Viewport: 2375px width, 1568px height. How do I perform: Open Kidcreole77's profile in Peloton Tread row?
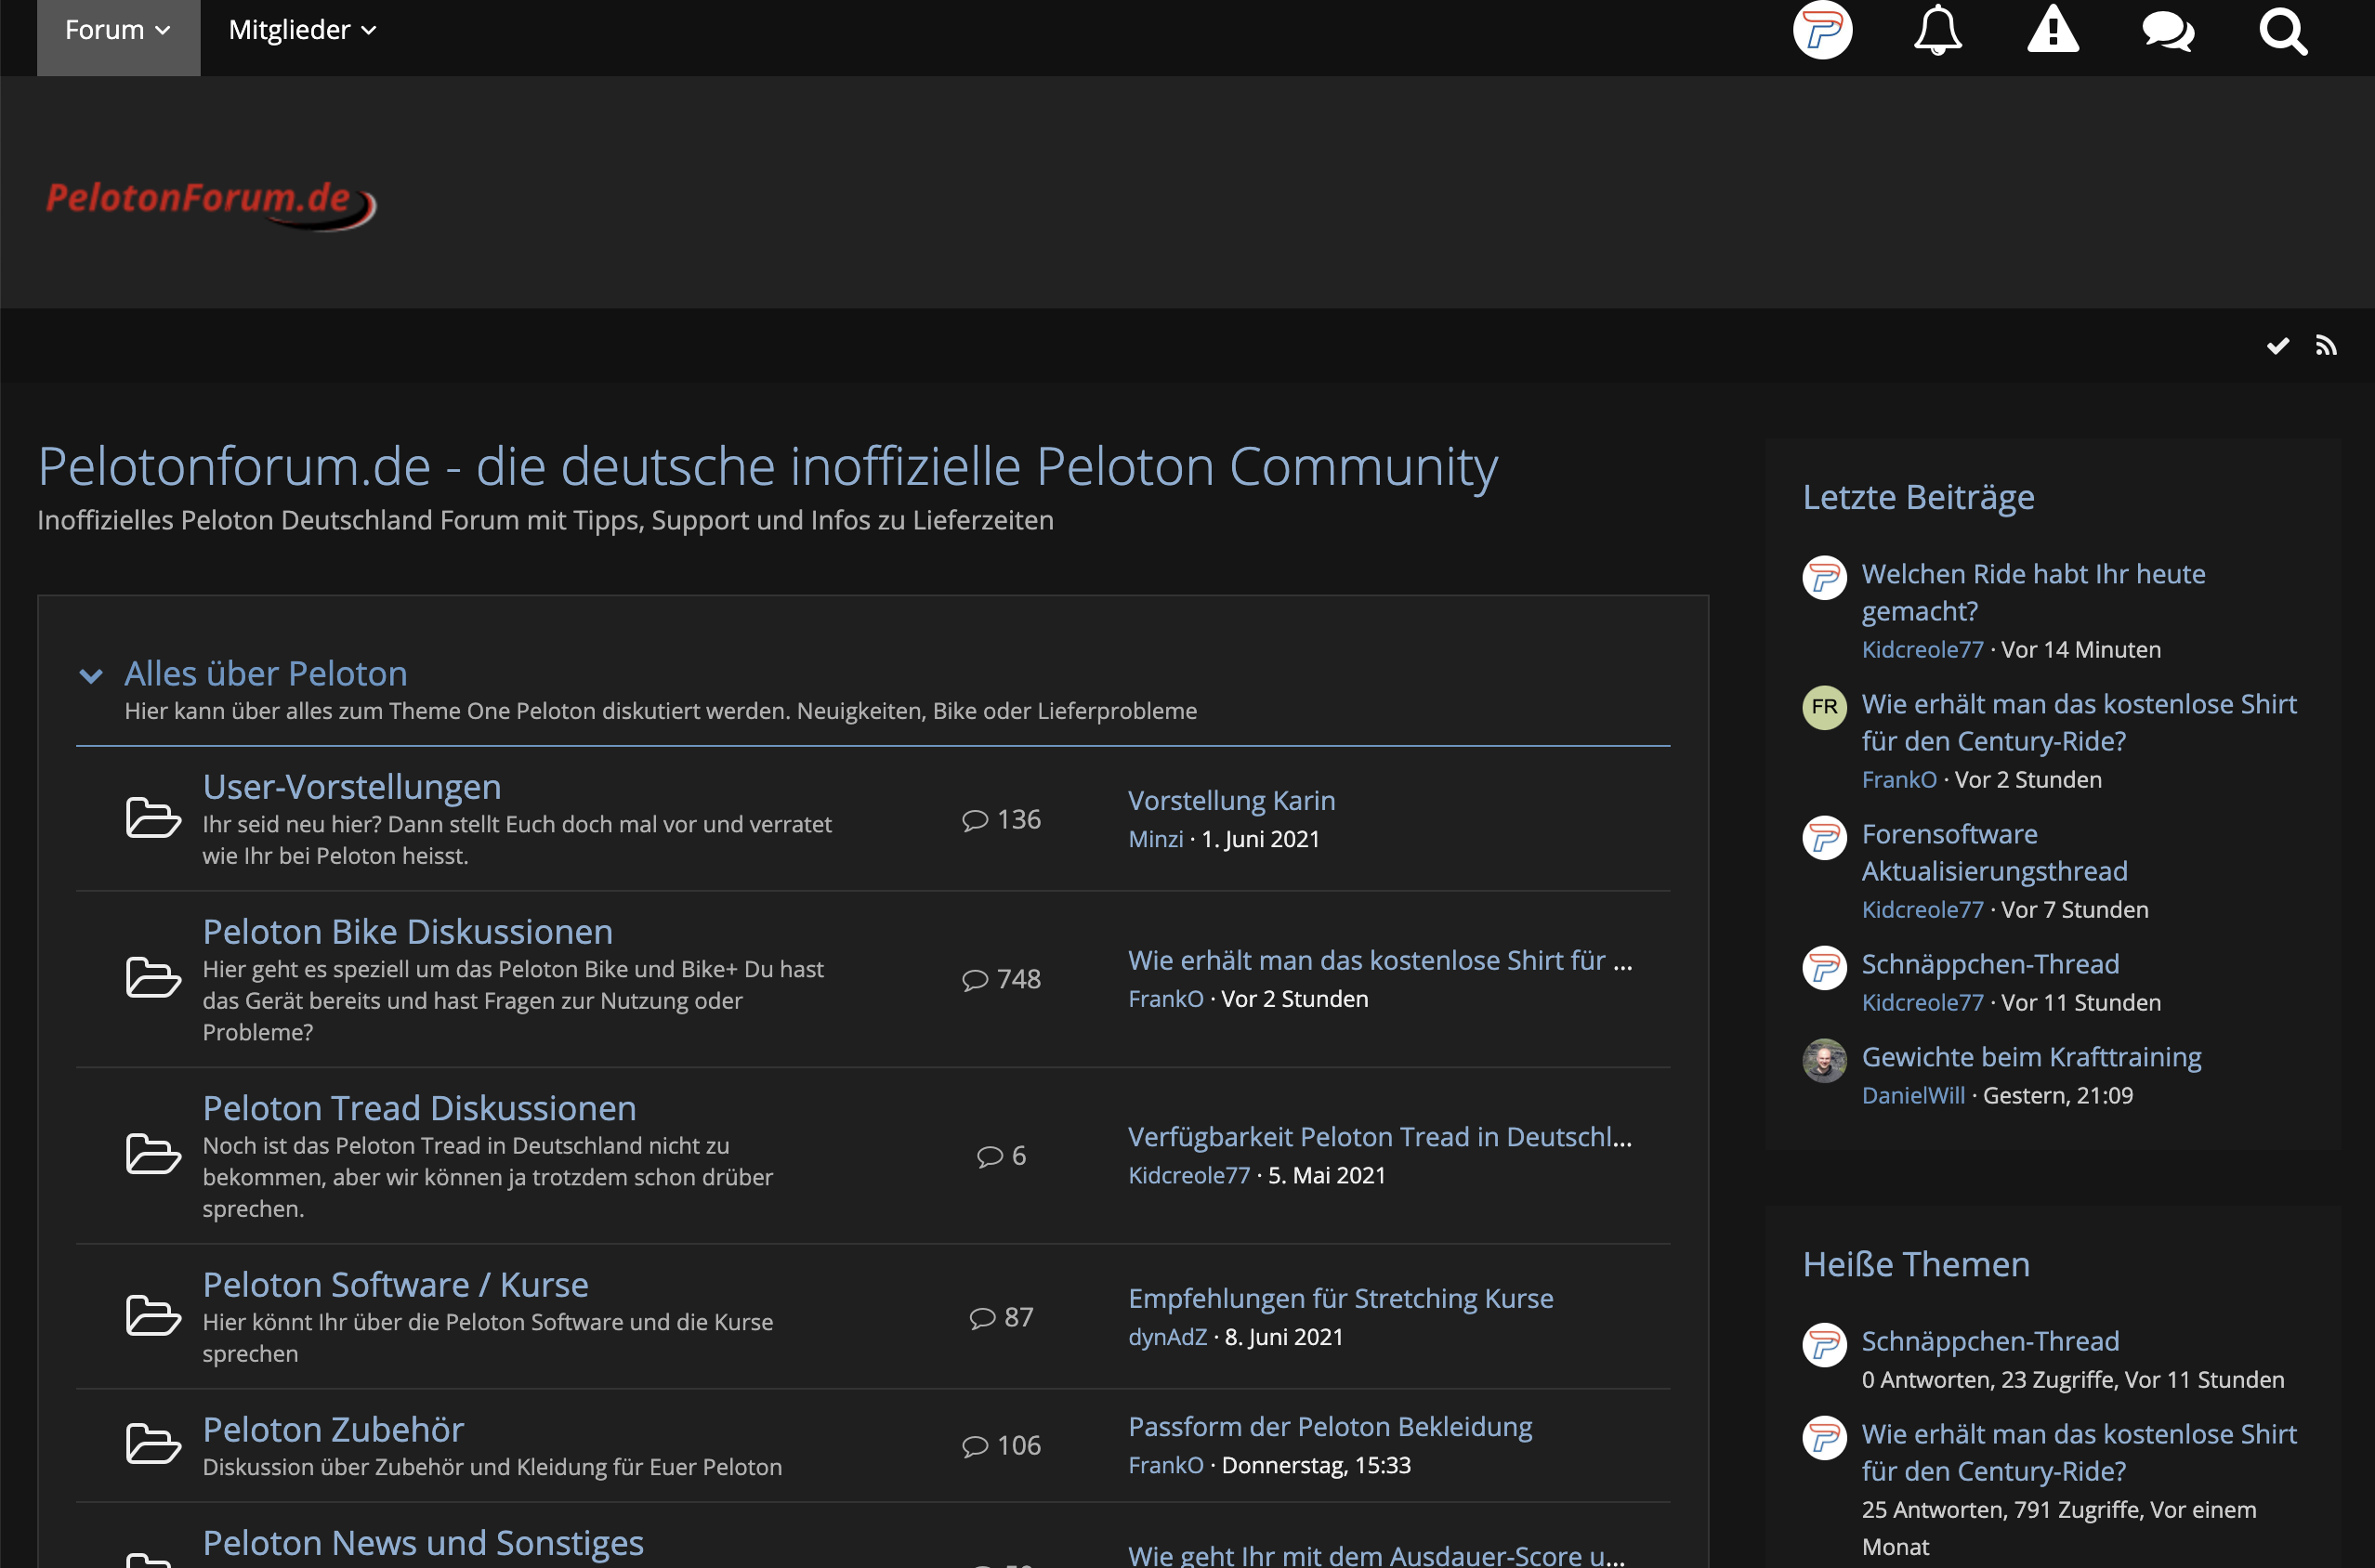[x=1189, y=1176]
